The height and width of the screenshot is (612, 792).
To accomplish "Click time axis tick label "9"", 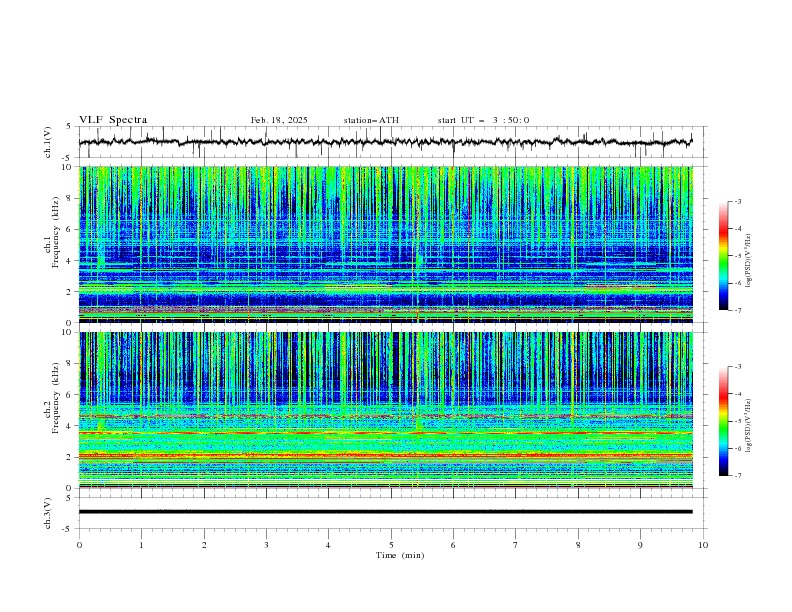I will [640, 545].
